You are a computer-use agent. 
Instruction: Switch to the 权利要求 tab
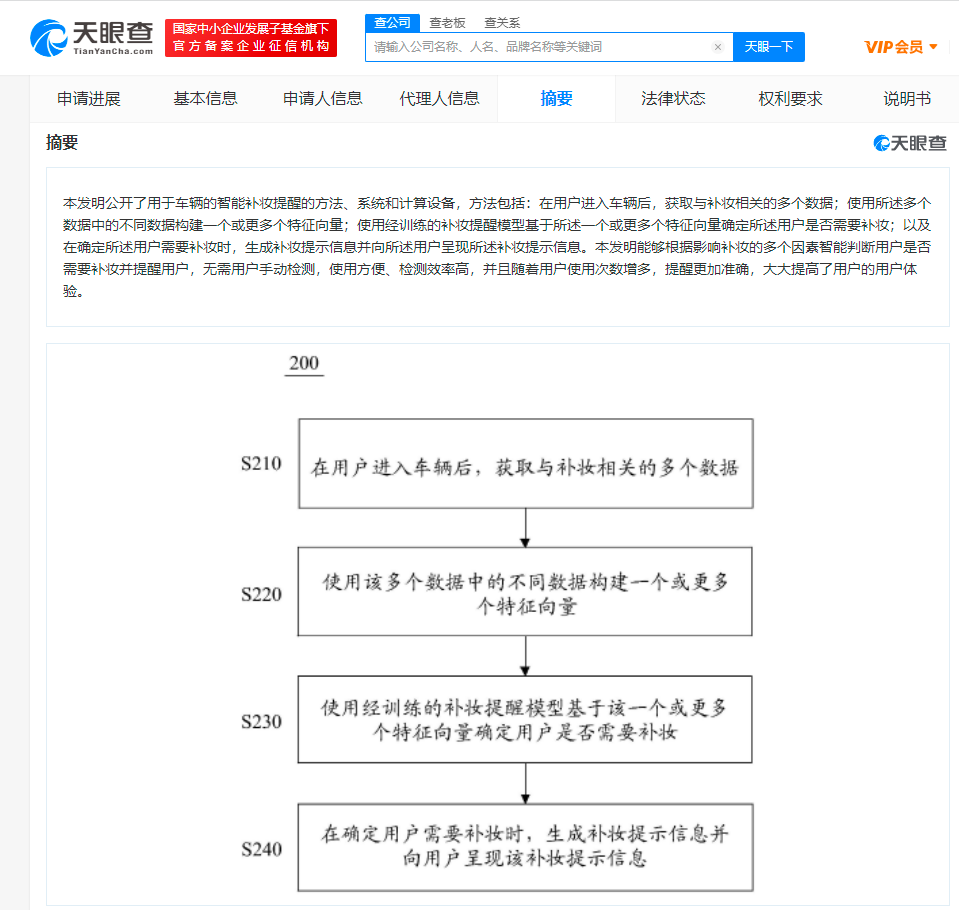click(790, 98)
